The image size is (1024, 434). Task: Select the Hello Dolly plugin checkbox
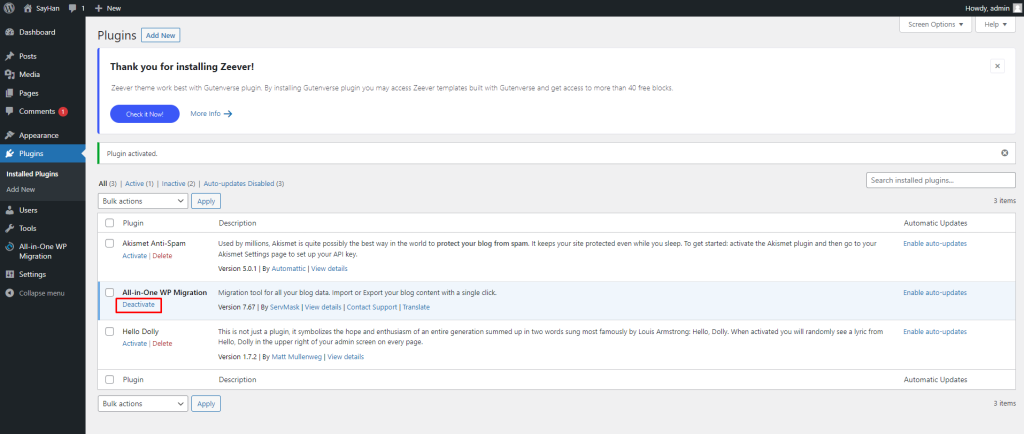(x=110, y=331)
